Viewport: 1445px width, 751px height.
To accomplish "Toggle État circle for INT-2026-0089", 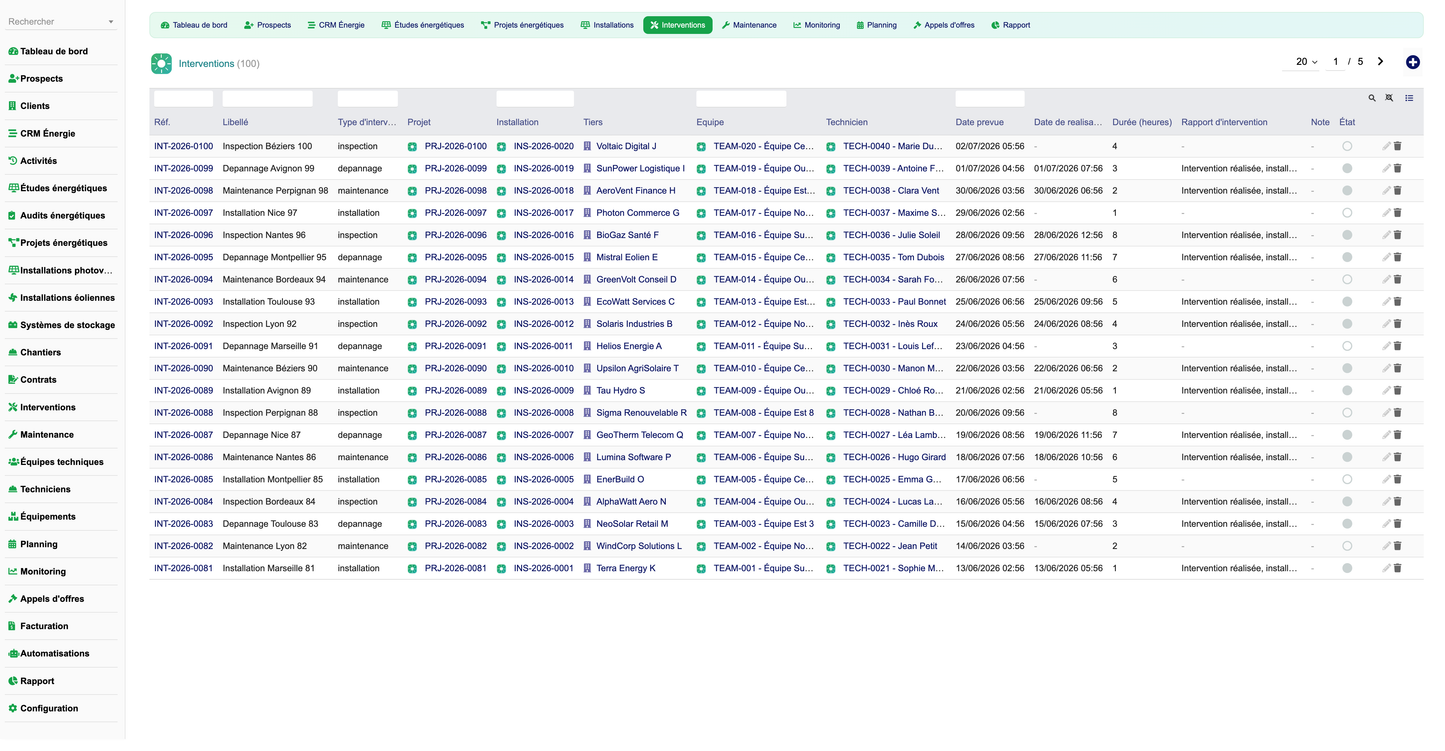I will click(x=1347, y=391).
